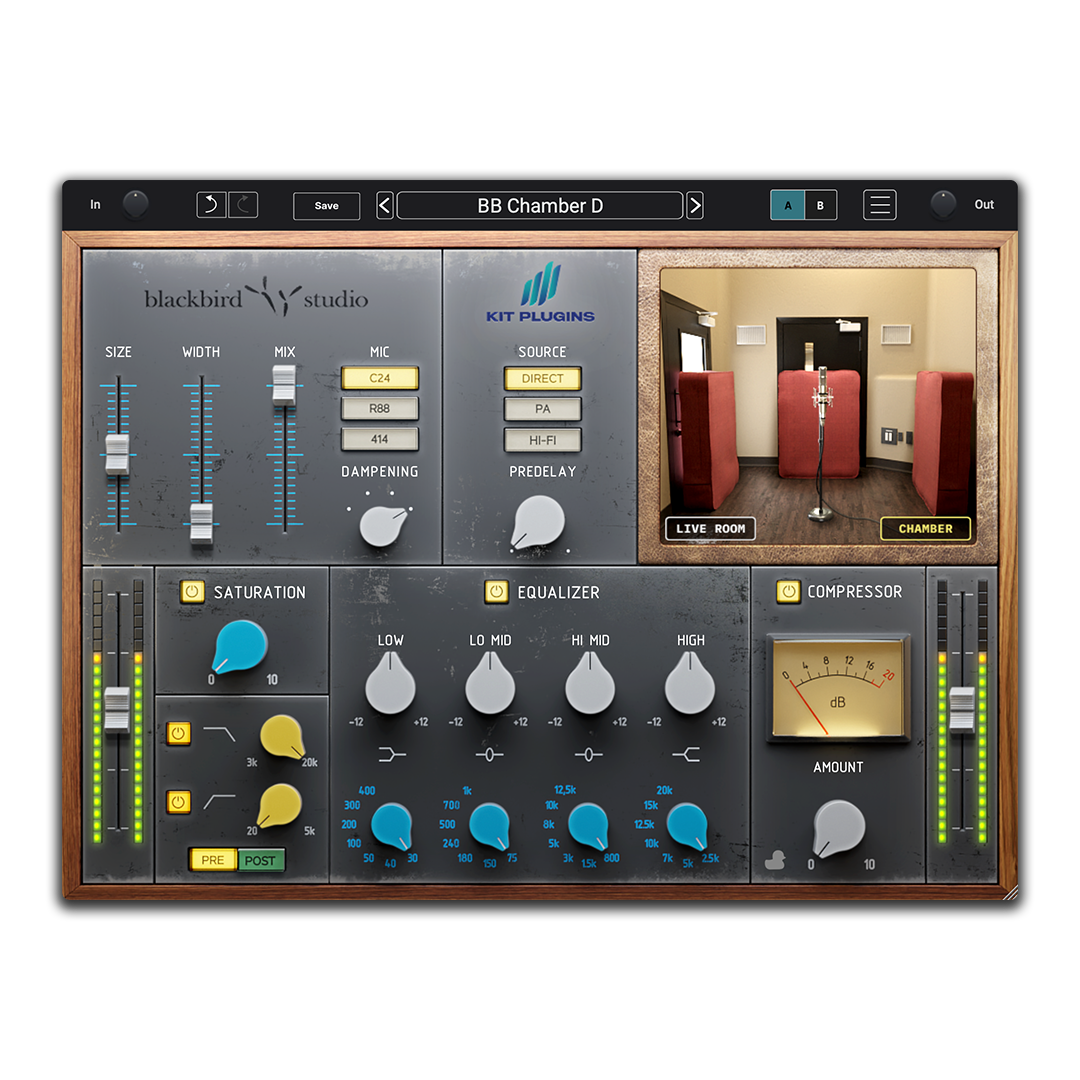Click the Kit Plugins logo

click(x=541, y=293)
